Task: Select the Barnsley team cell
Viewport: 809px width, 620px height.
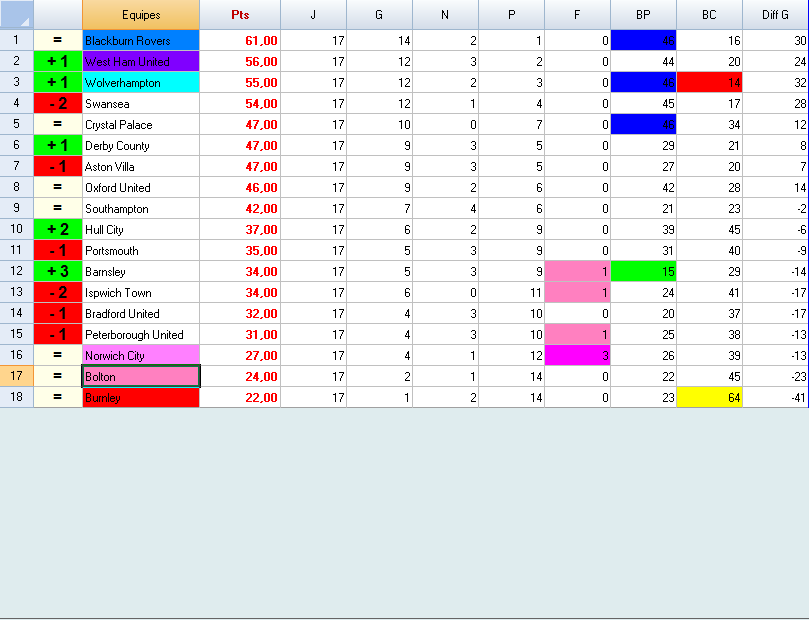Action: (x=141, y=271)
